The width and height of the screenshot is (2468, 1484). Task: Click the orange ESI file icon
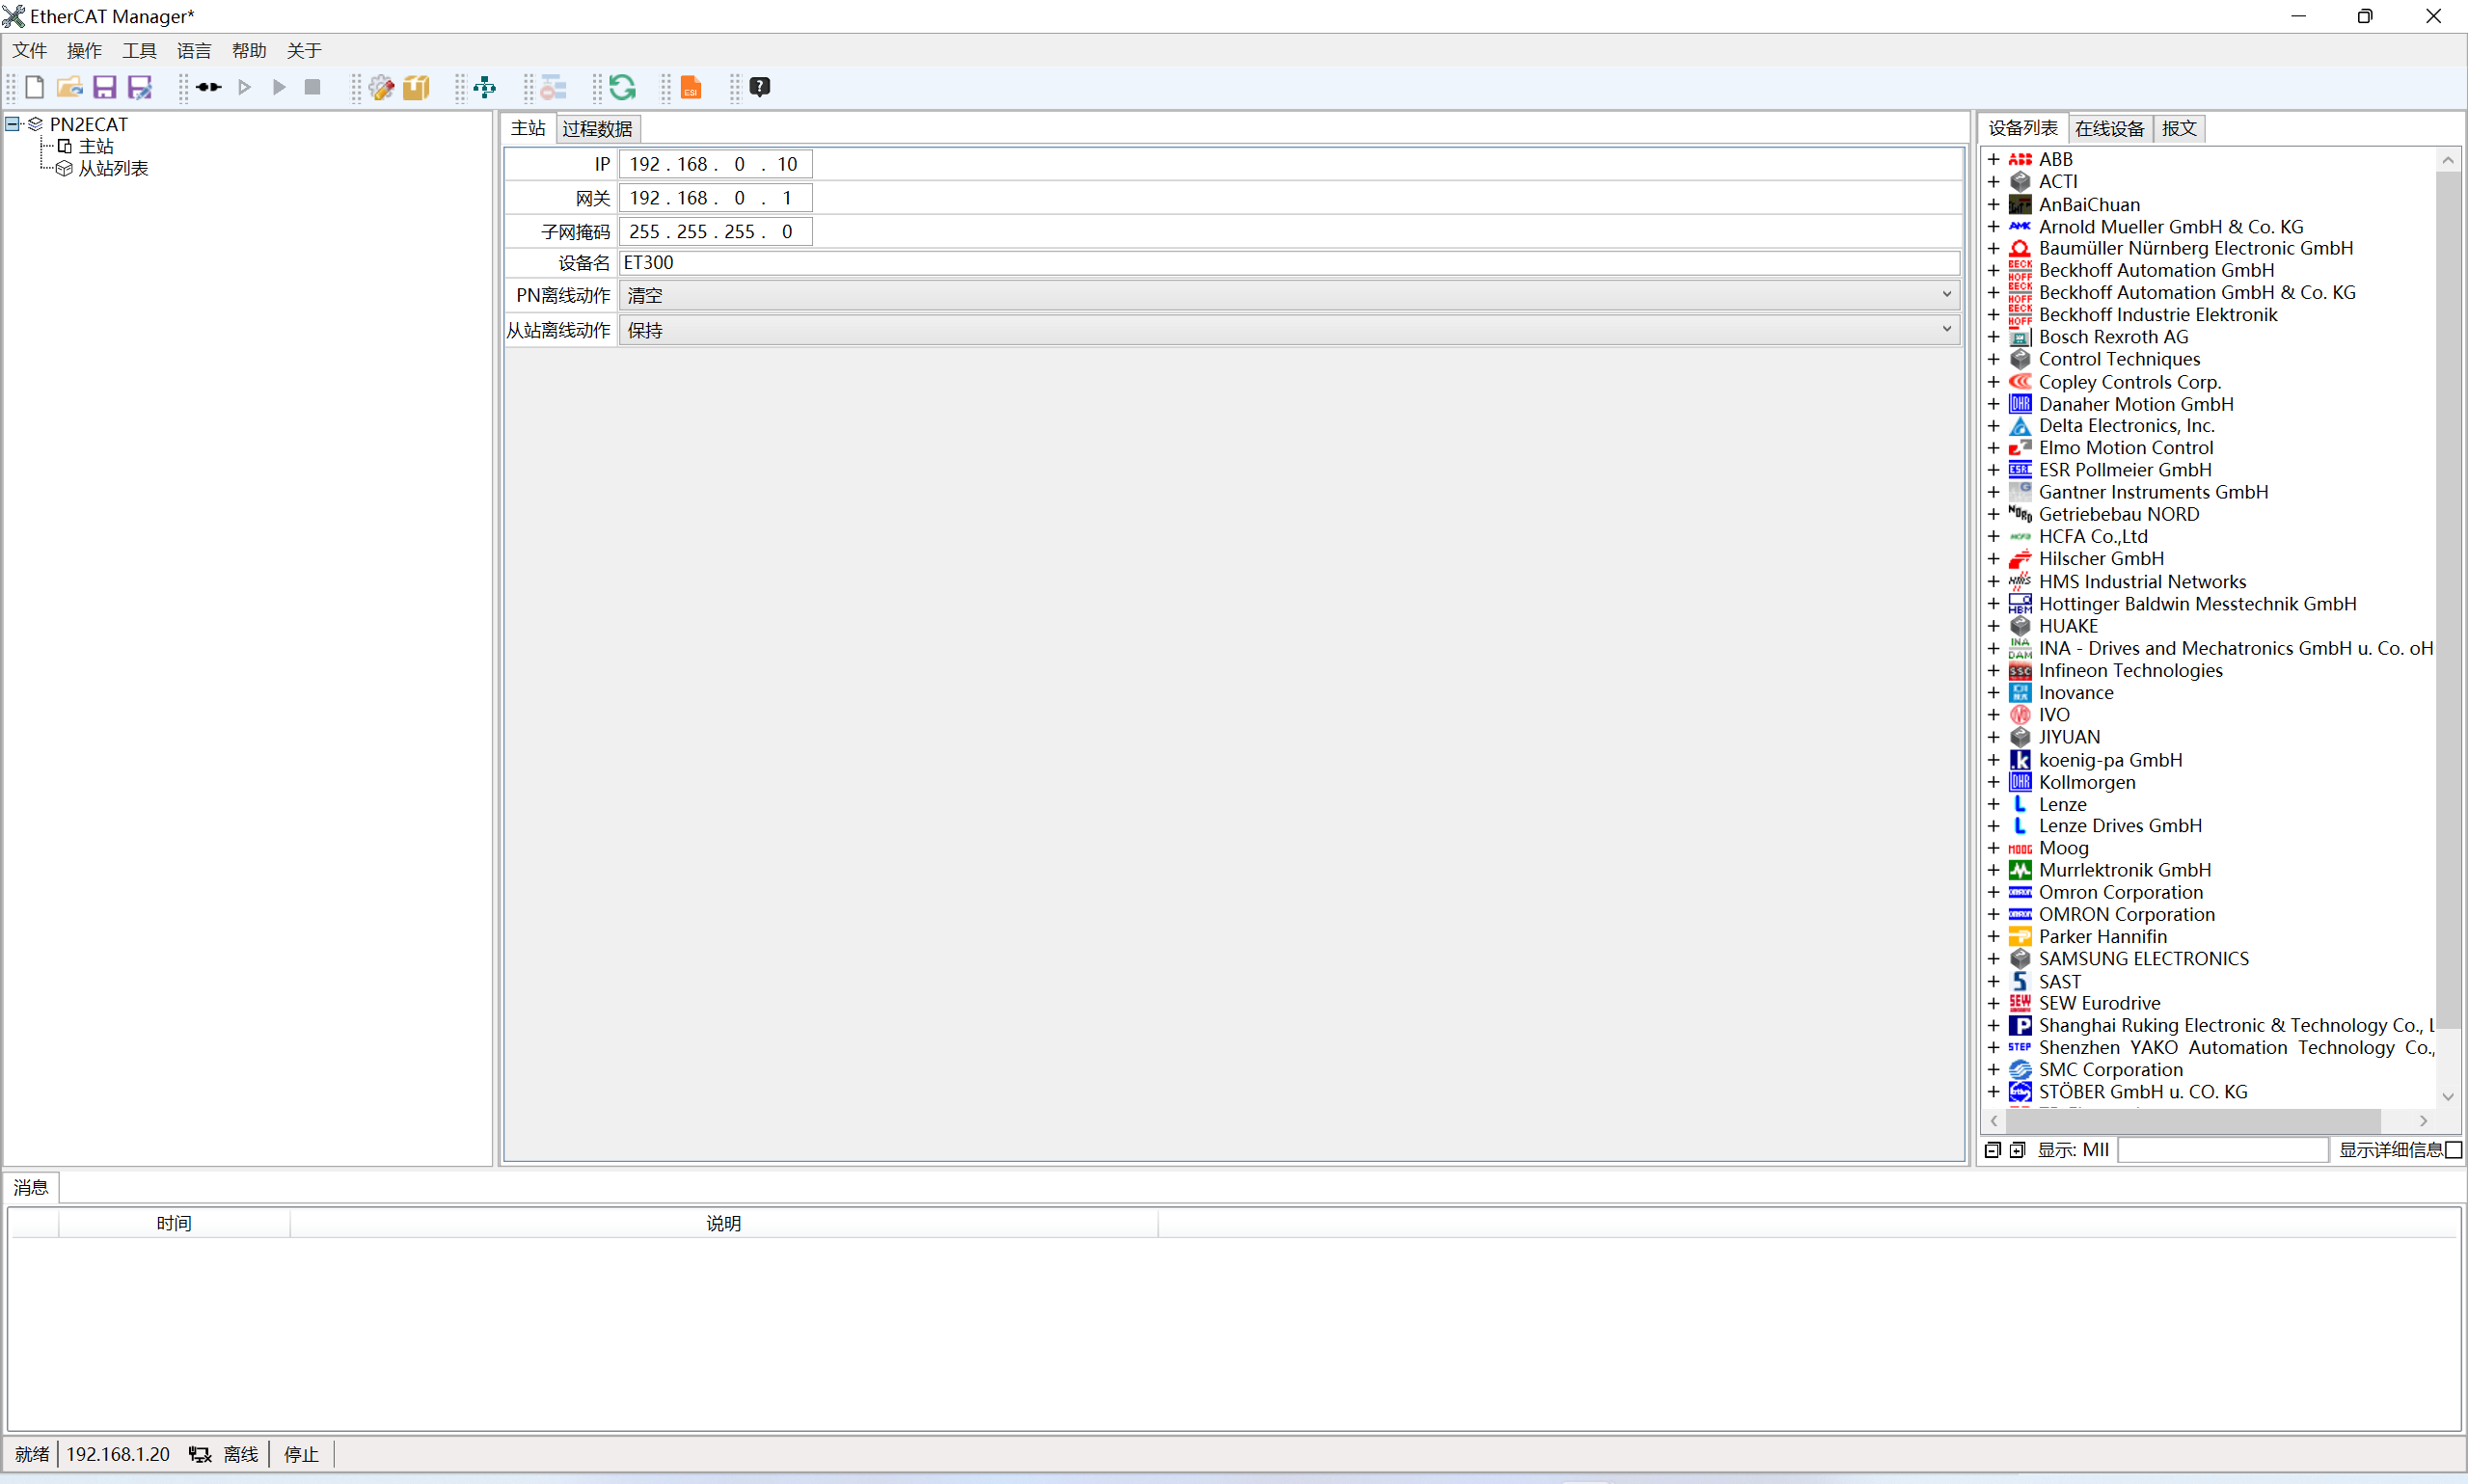691,87
